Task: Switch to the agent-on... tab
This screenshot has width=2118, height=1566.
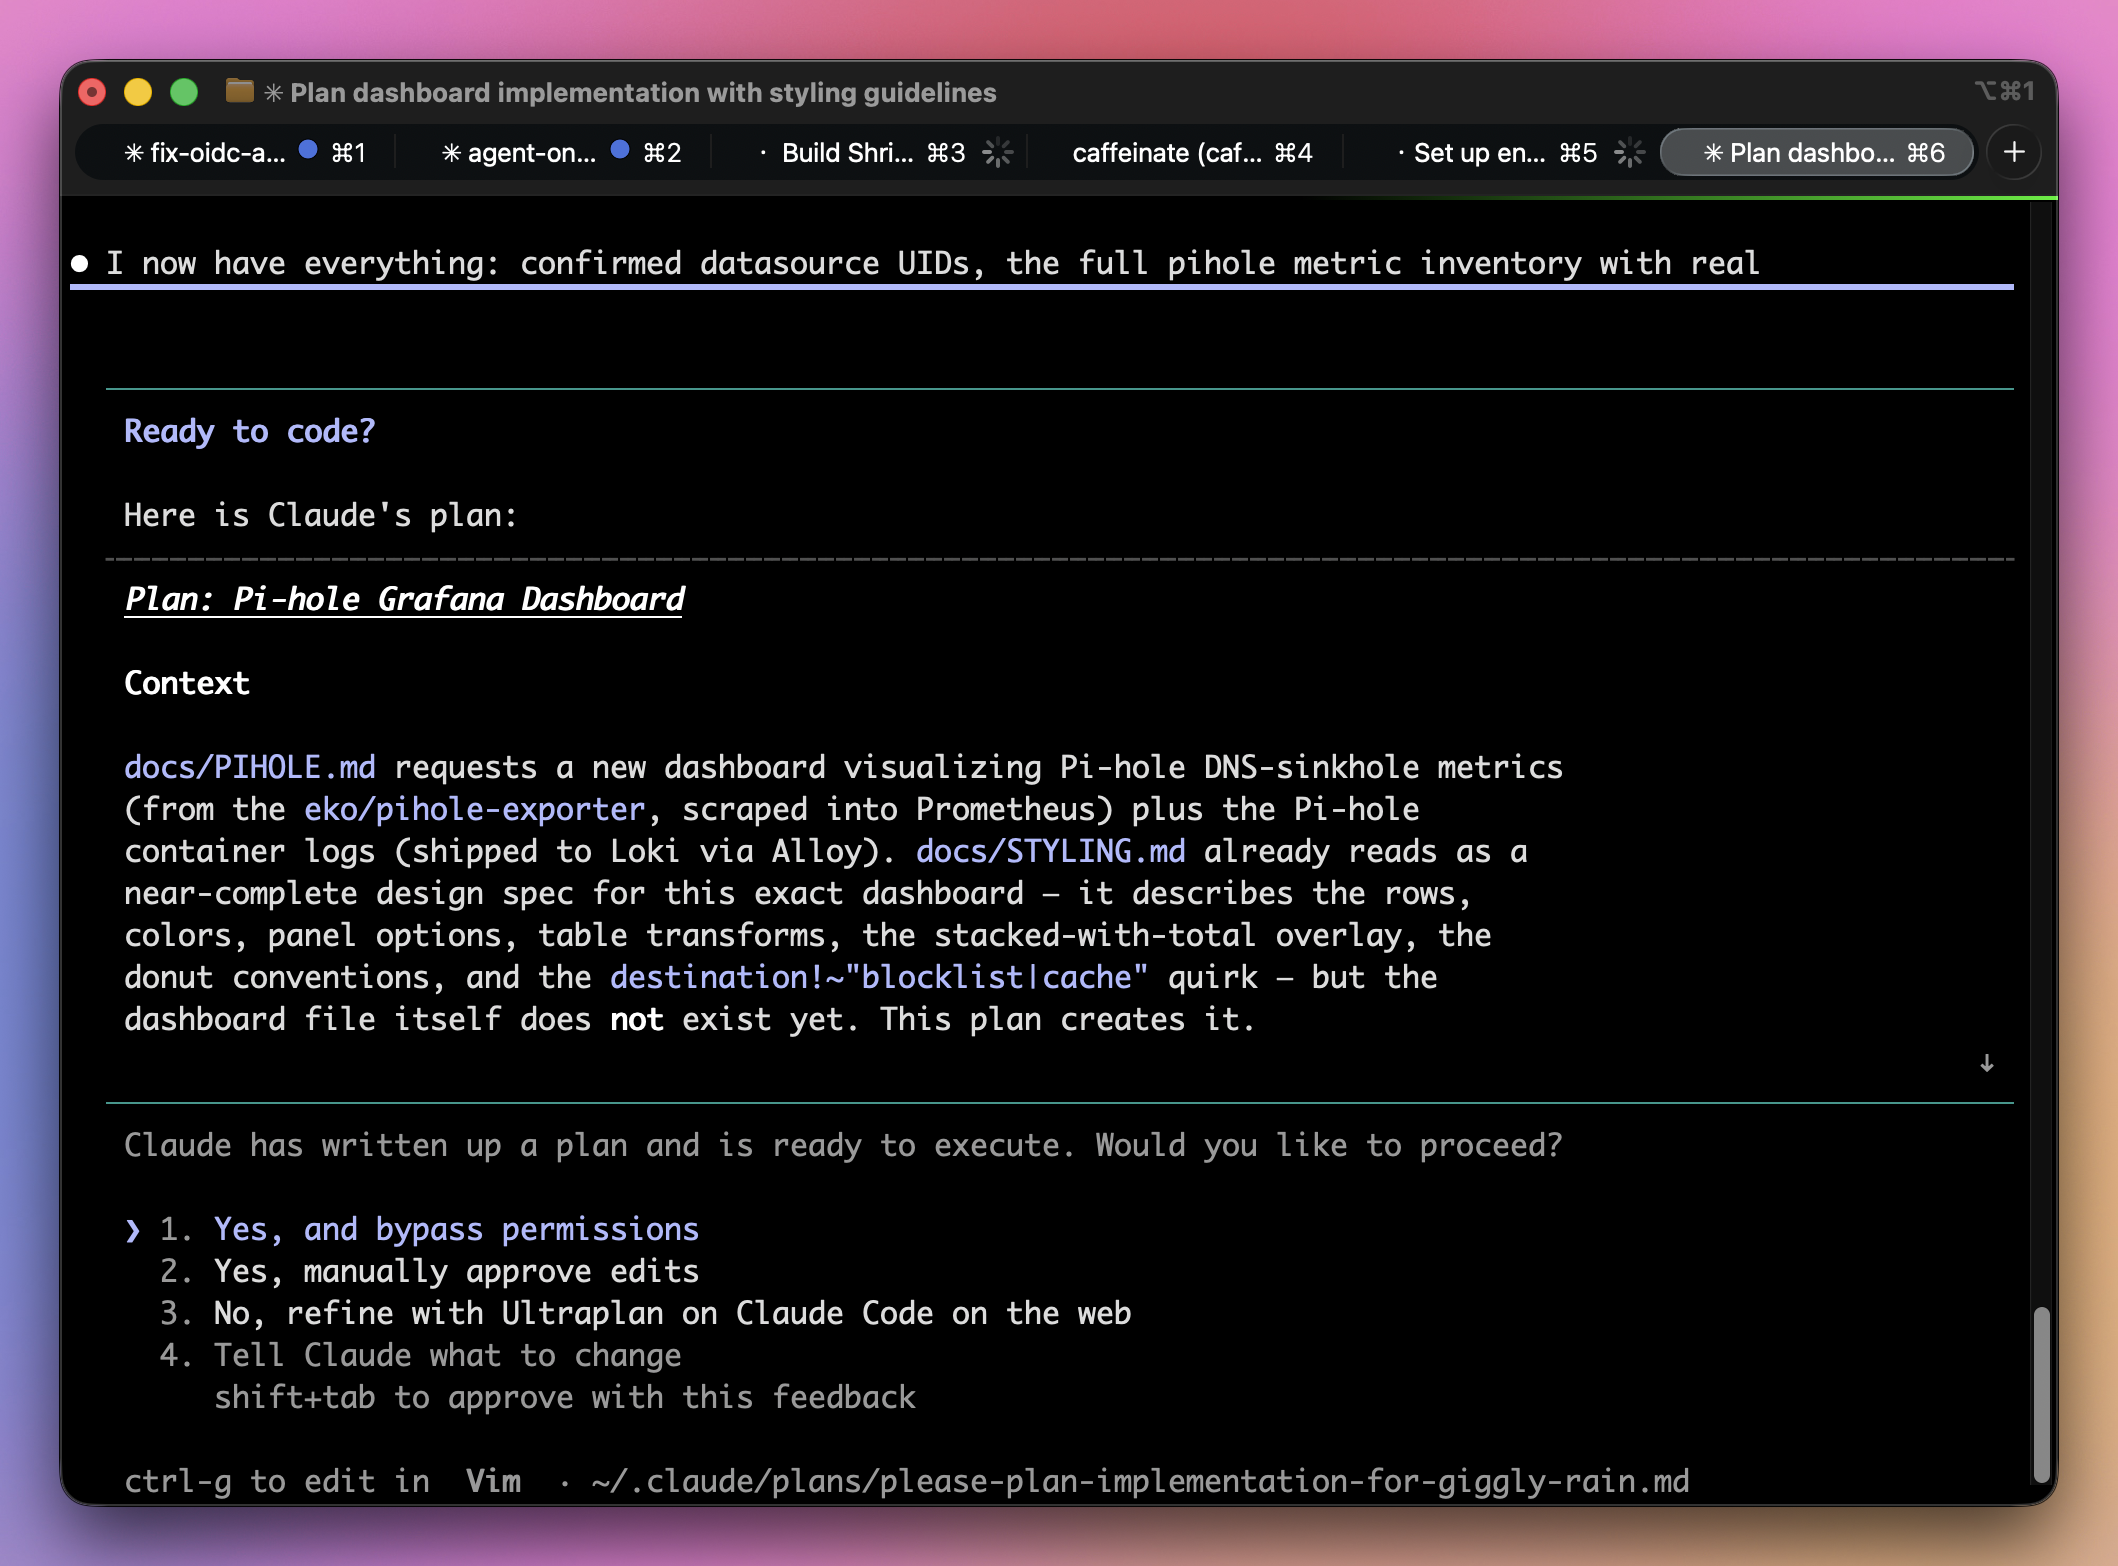Action: (560, 152)
